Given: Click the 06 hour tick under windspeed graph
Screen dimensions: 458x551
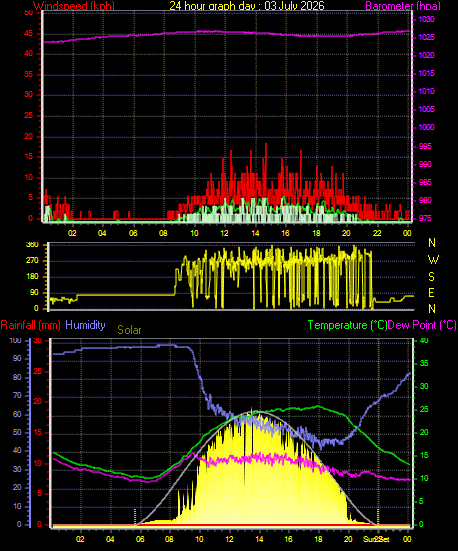Looking at the screenshot, I should click(x=133, y=233).
